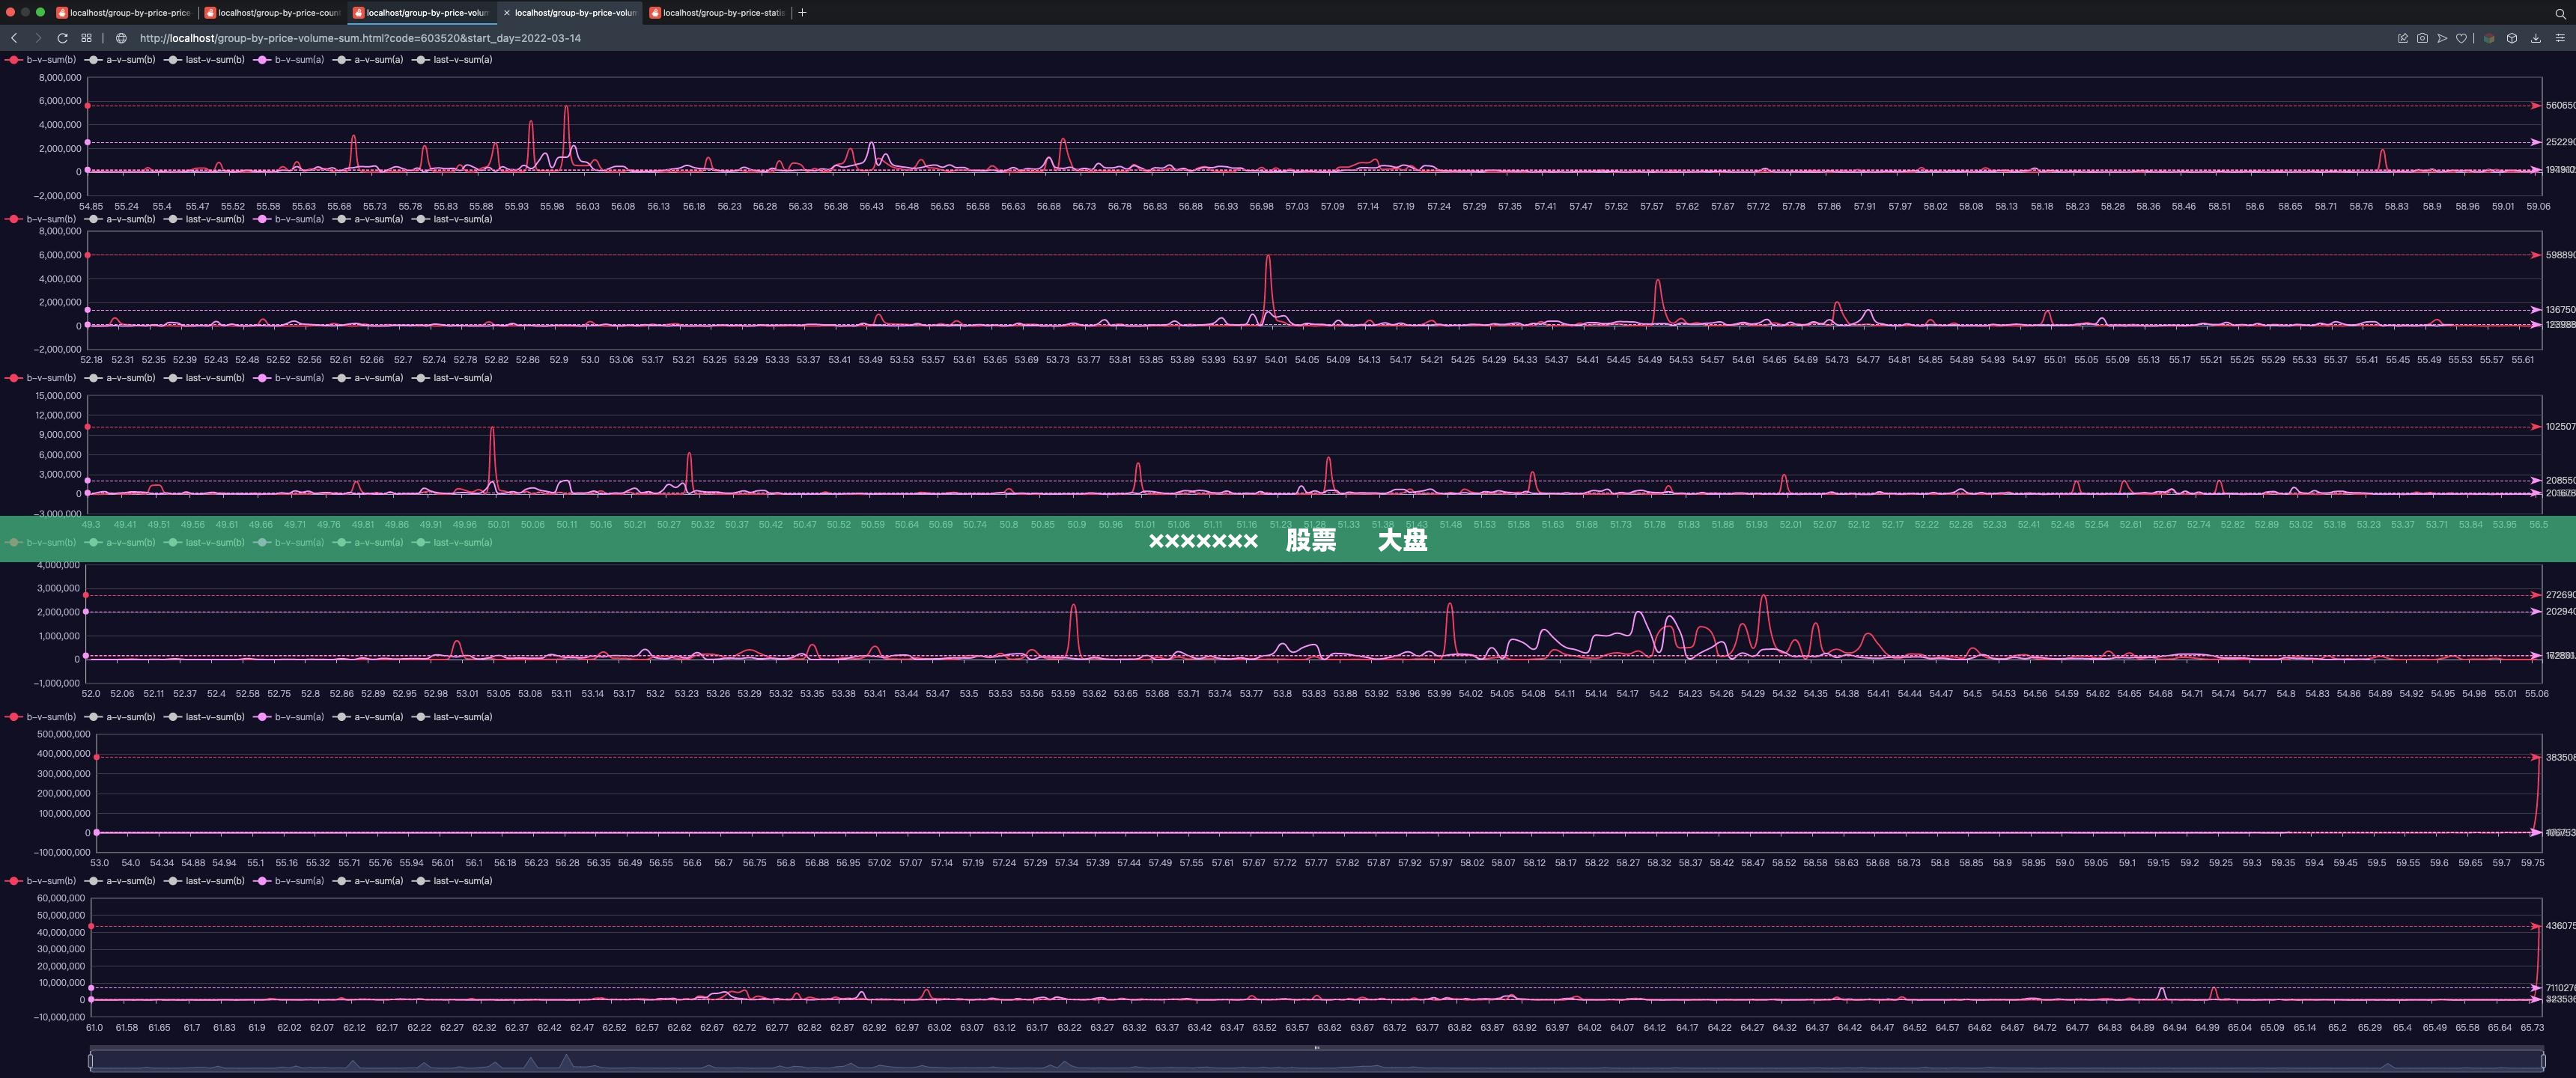Close the active group-by-price-volume tab
2576x1078 pixels.
click(x=507, y=13)
